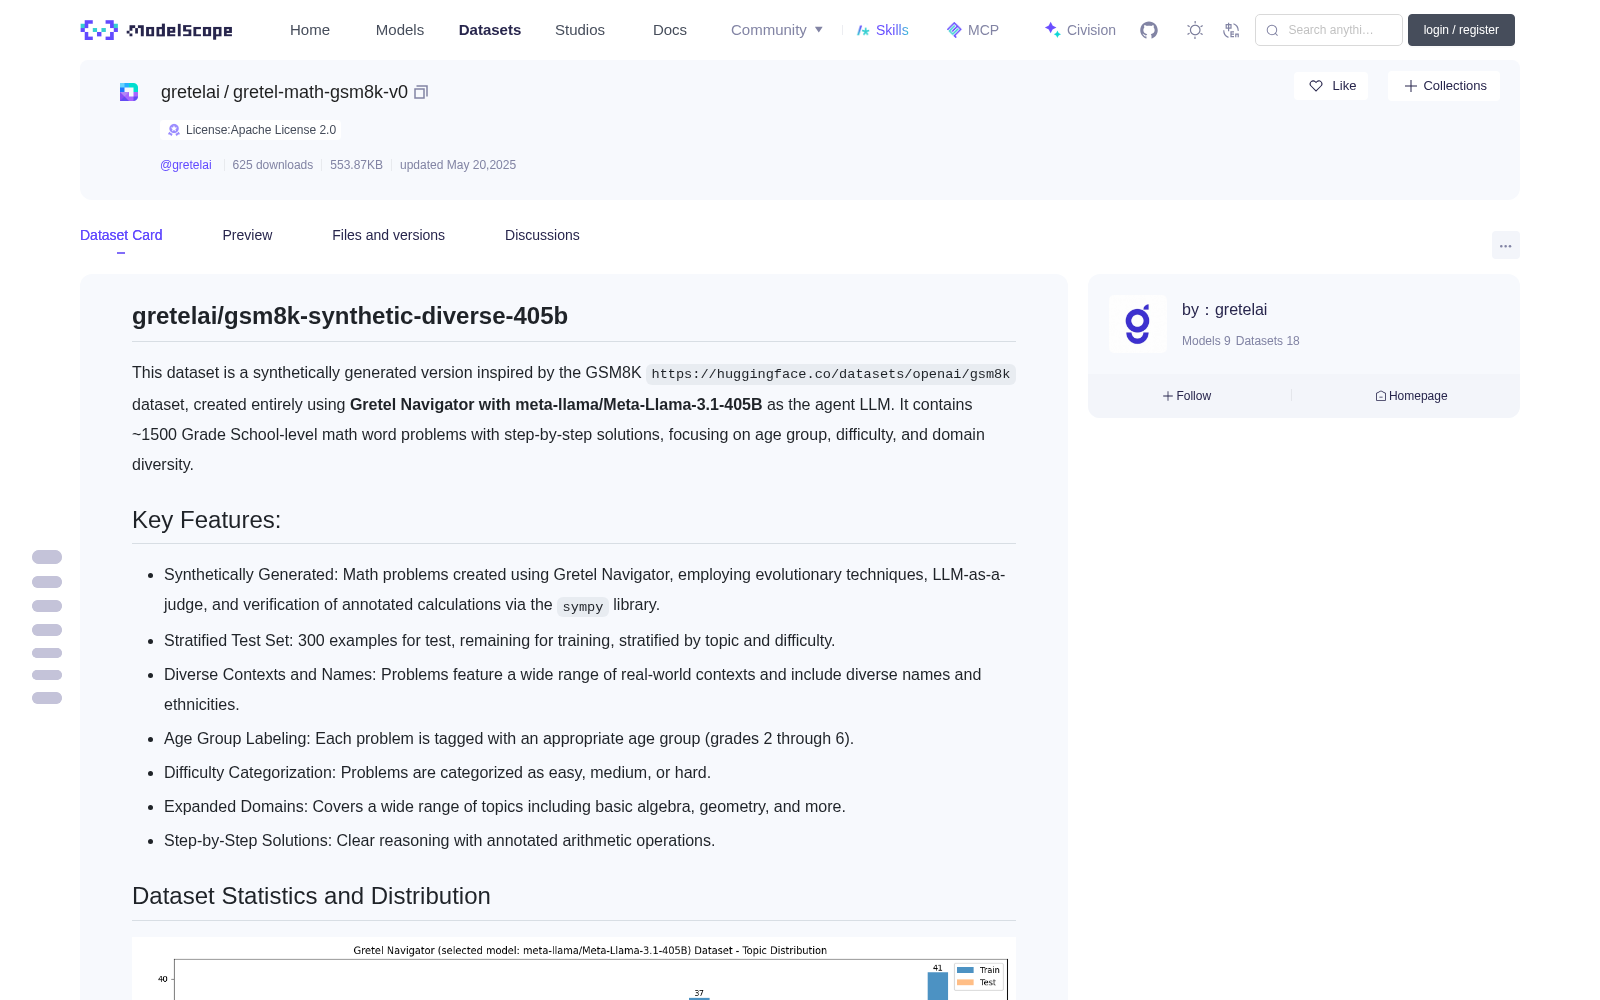Click the updated May 20,2025 text
The width and height of the screenshot is (1600, 1000).
coord(458,165)
